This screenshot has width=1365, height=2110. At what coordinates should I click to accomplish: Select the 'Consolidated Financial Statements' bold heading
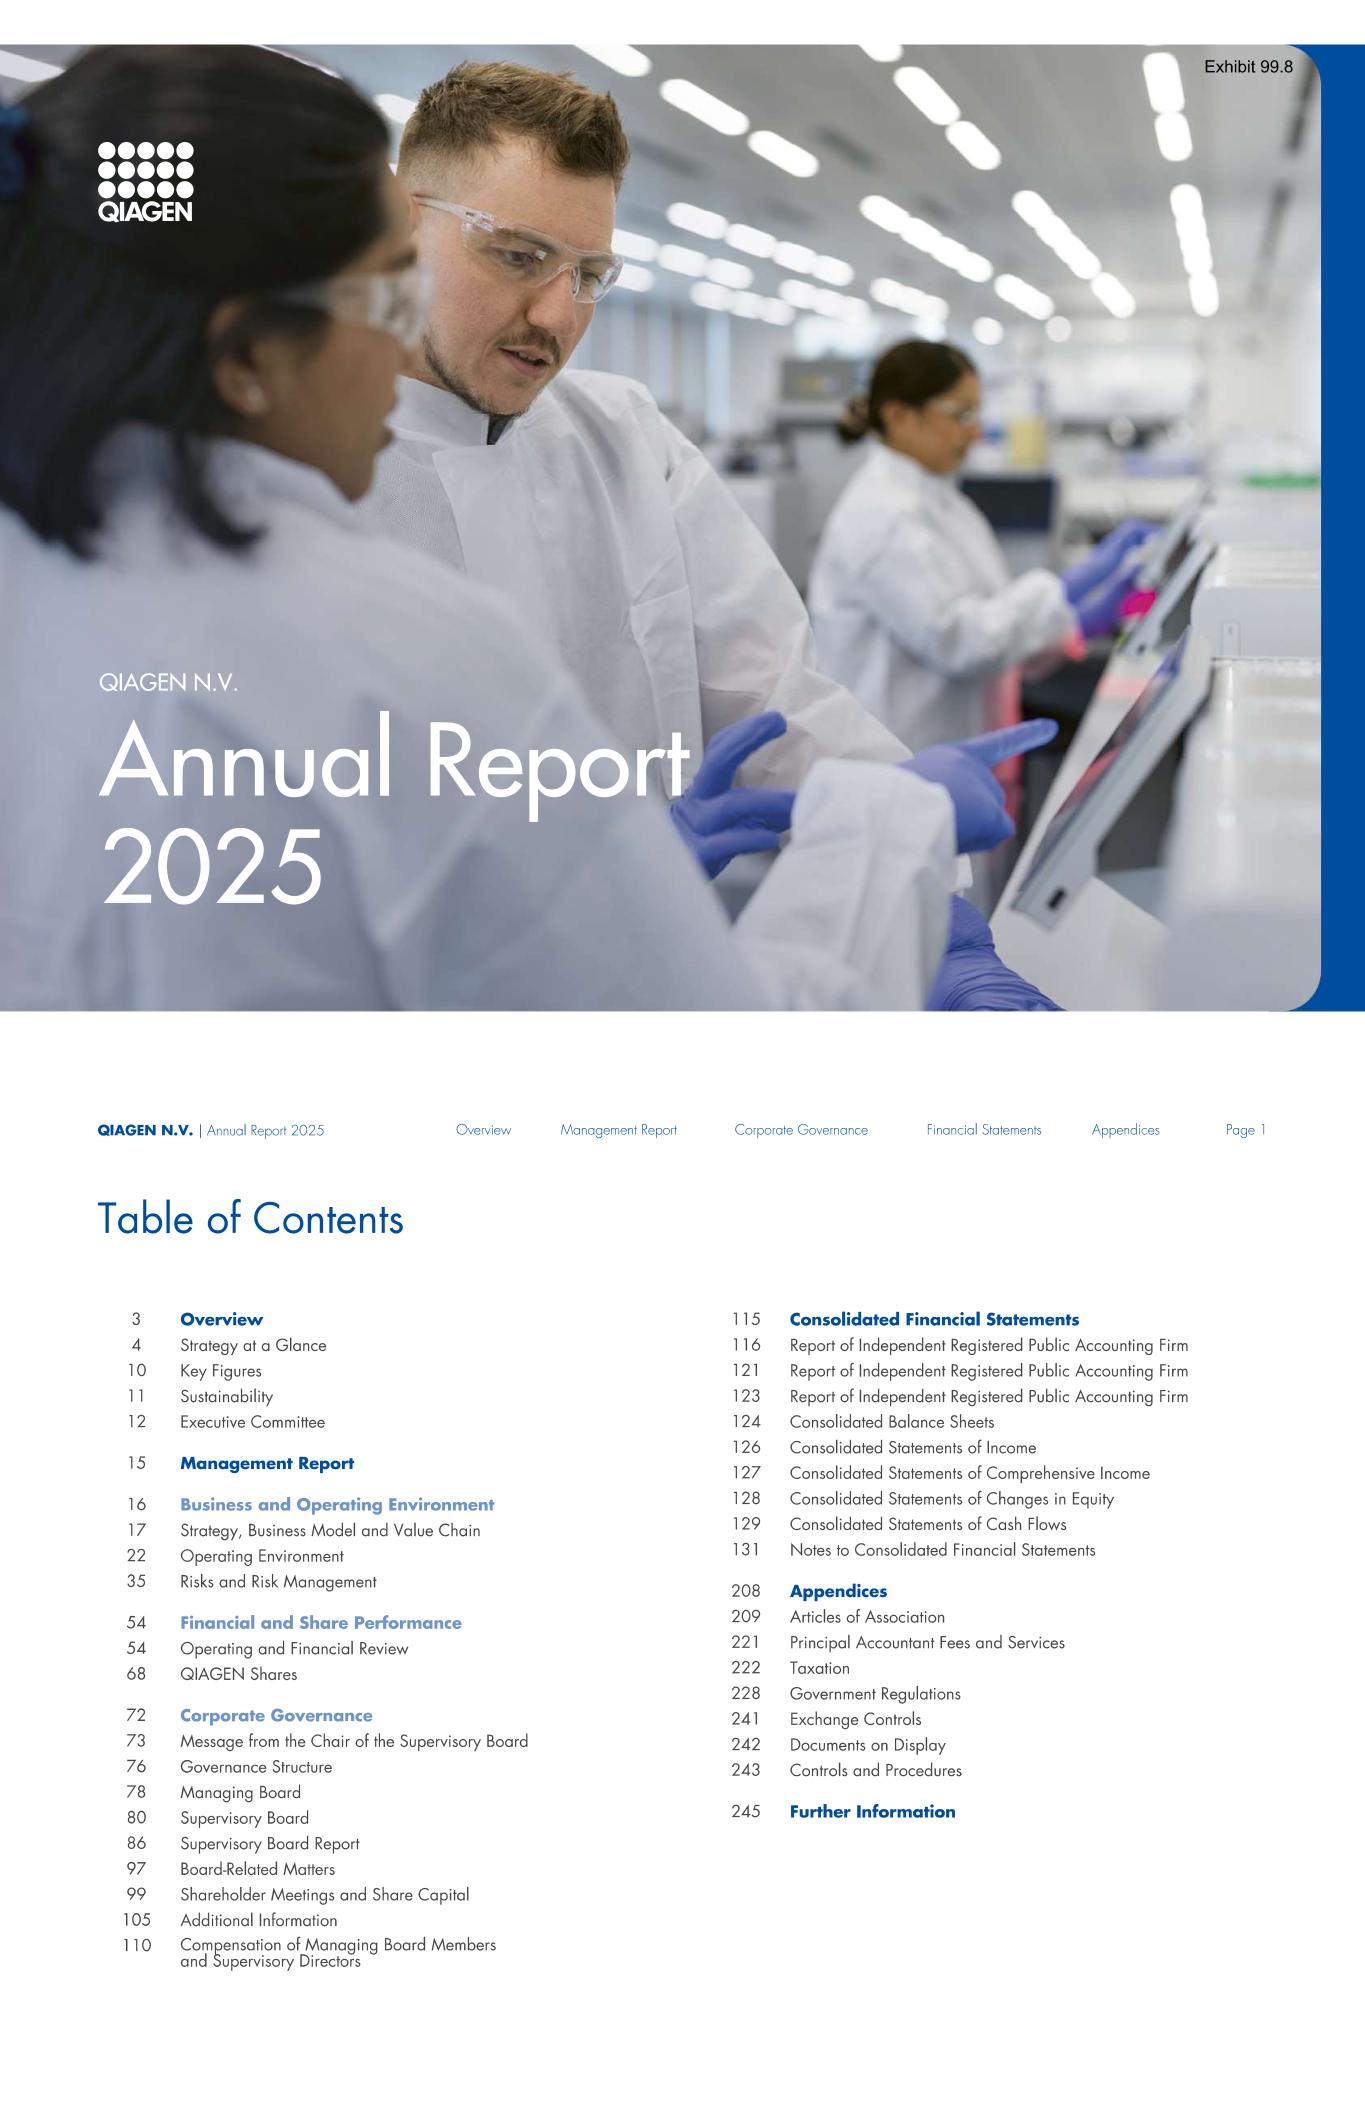[934, 1320]
